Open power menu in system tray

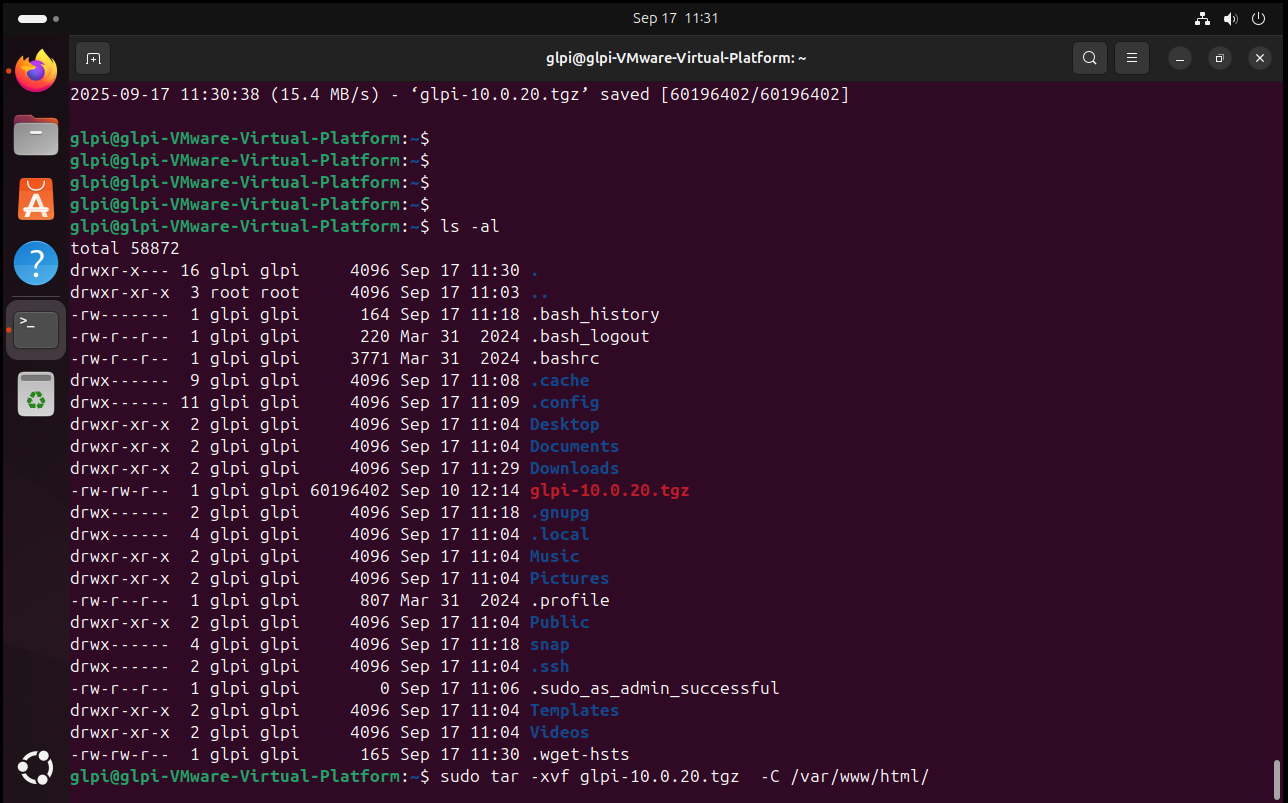[x=1258, y=18]
